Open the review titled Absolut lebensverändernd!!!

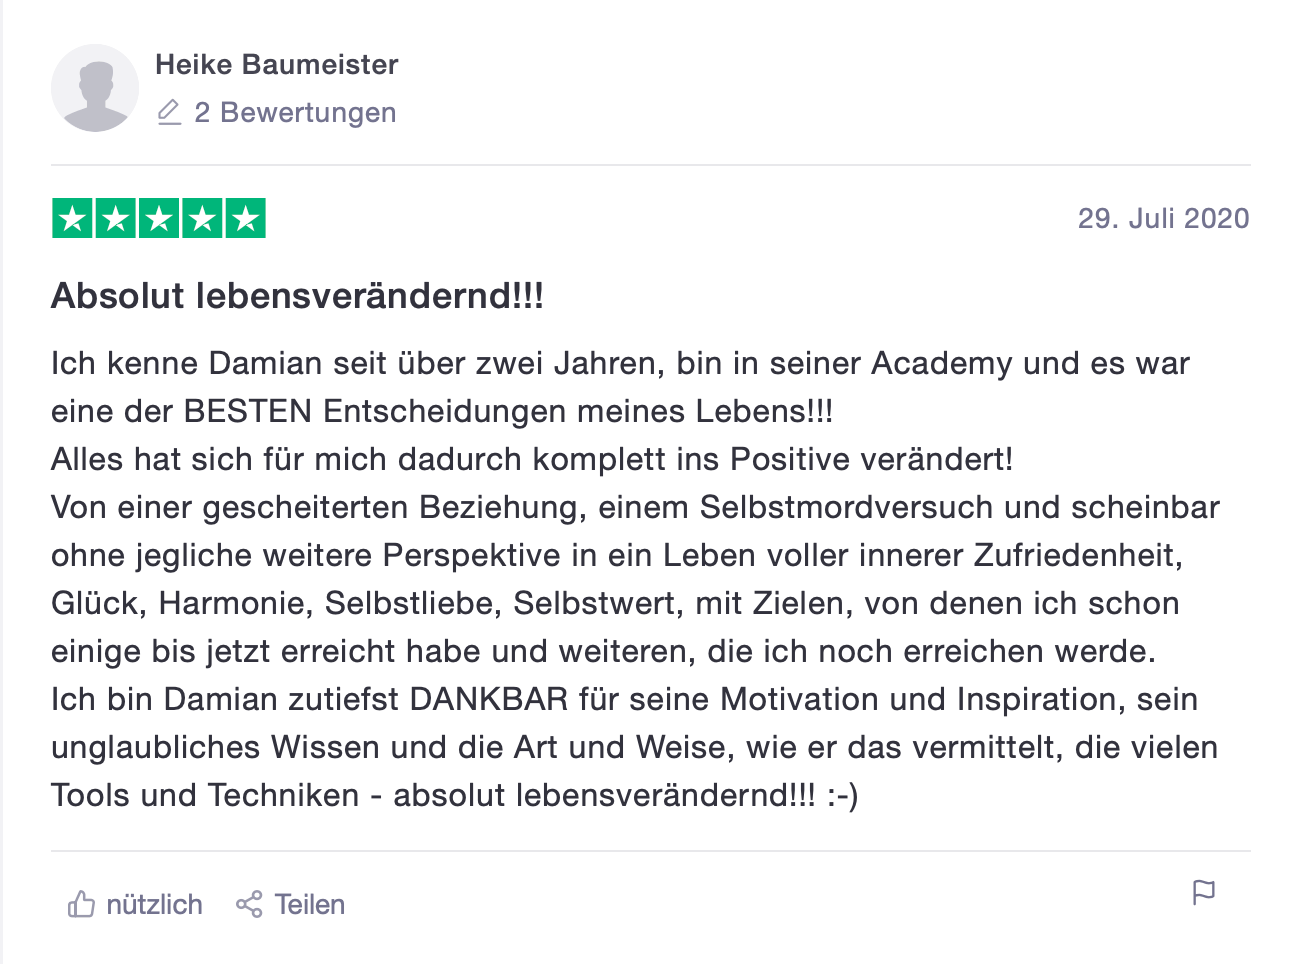298,296
